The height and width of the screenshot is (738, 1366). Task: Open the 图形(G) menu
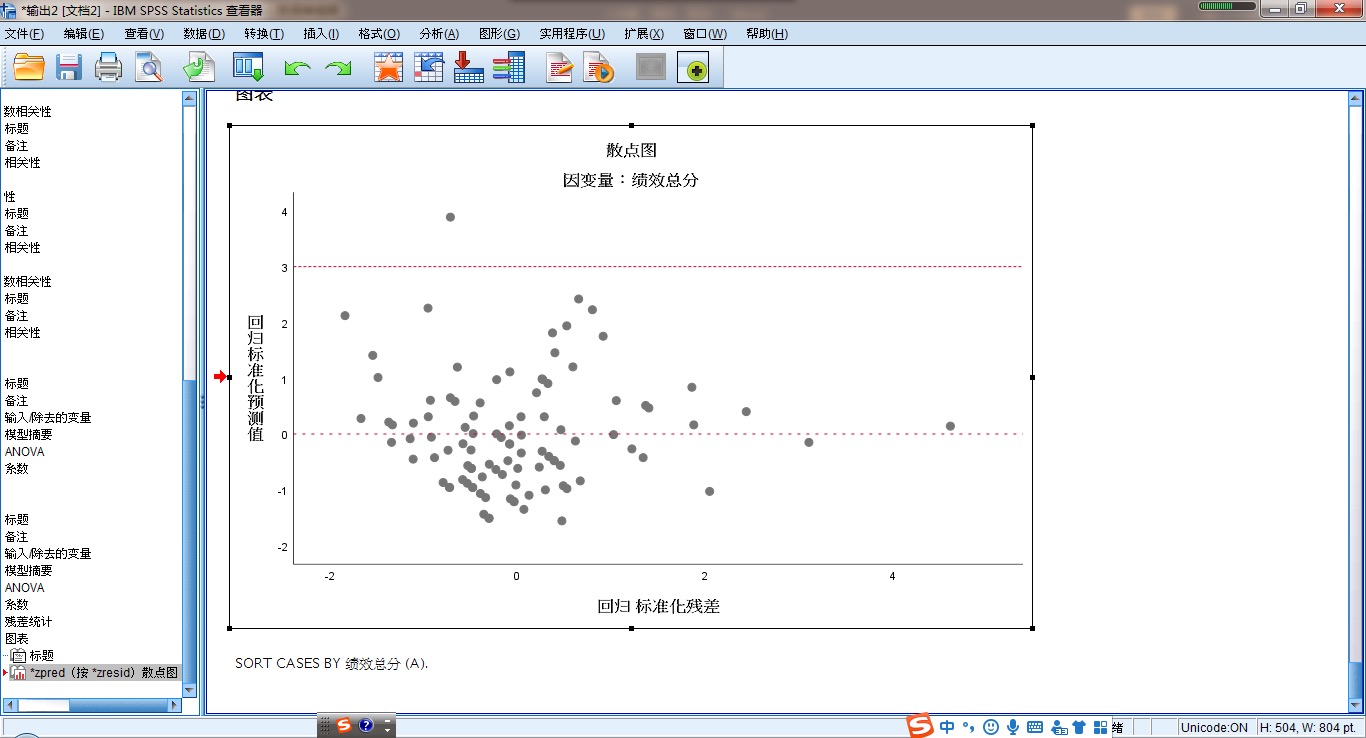[499, 33]
